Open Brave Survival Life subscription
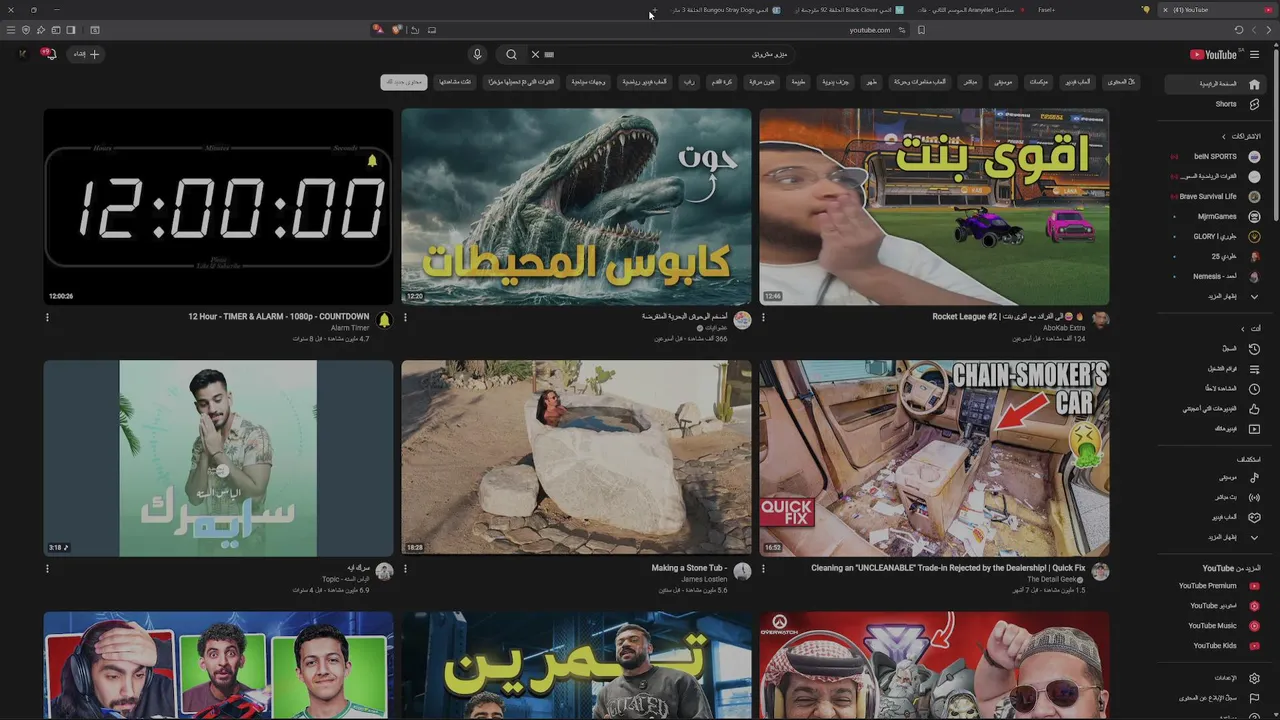This screenshot has width=1280, height=720. click(1217, 197)
